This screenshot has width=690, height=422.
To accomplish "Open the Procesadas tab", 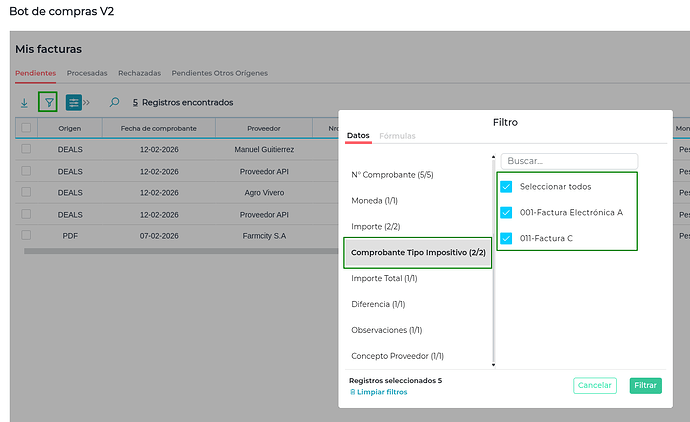I will tap(87, 73).
